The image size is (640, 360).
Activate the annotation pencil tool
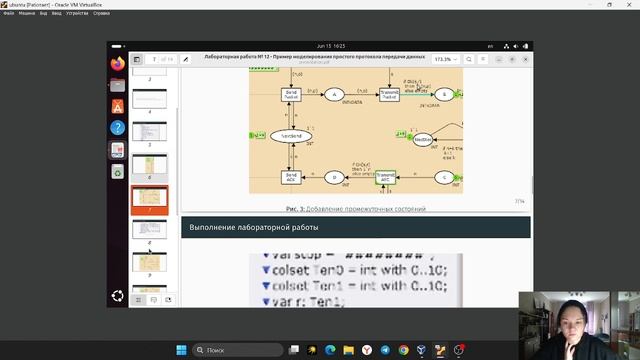point(185,60)
